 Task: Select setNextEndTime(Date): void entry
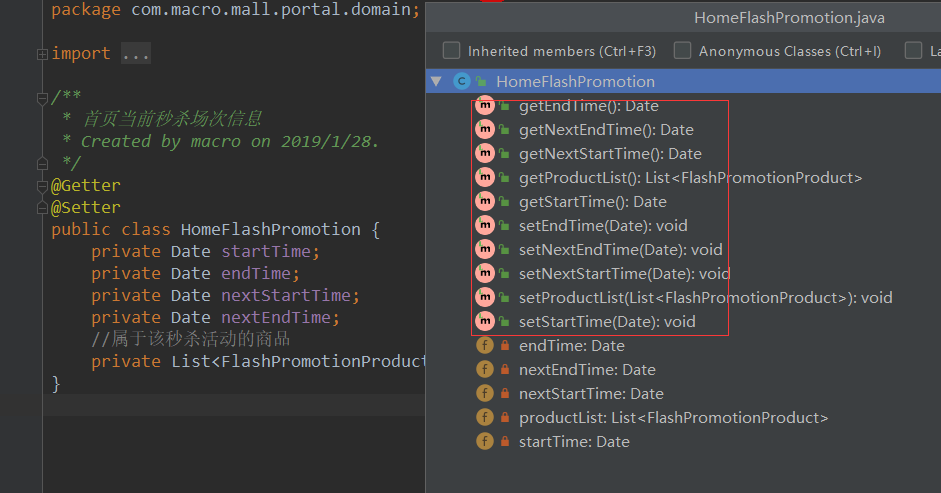(621, 250)
